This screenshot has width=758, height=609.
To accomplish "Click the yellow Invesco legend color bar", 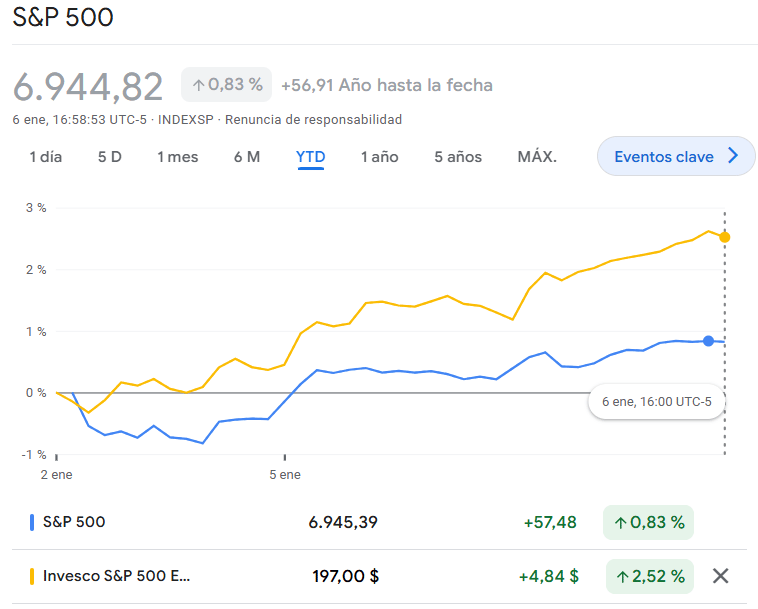I will [x=32, y=576].
